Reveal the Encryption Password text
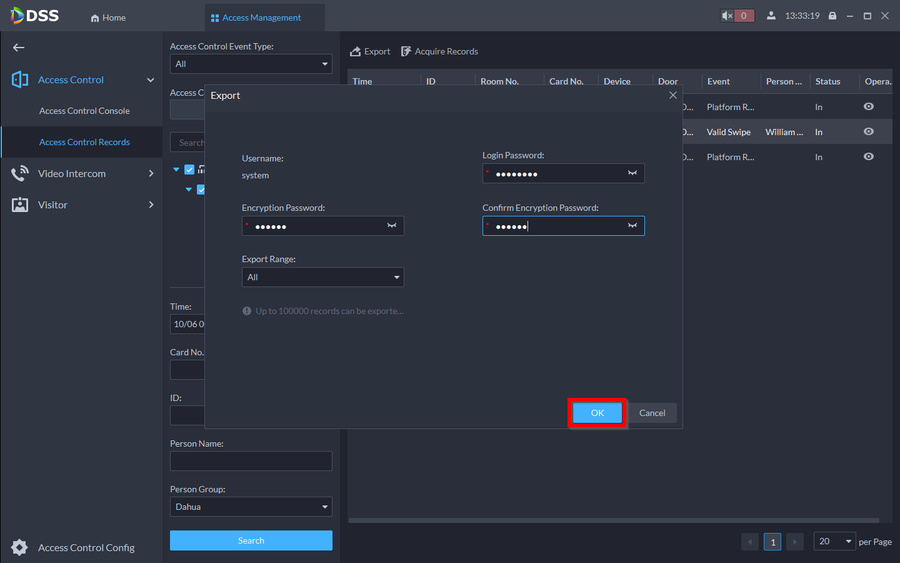This screenshot has width=900, height=563. 392,226
